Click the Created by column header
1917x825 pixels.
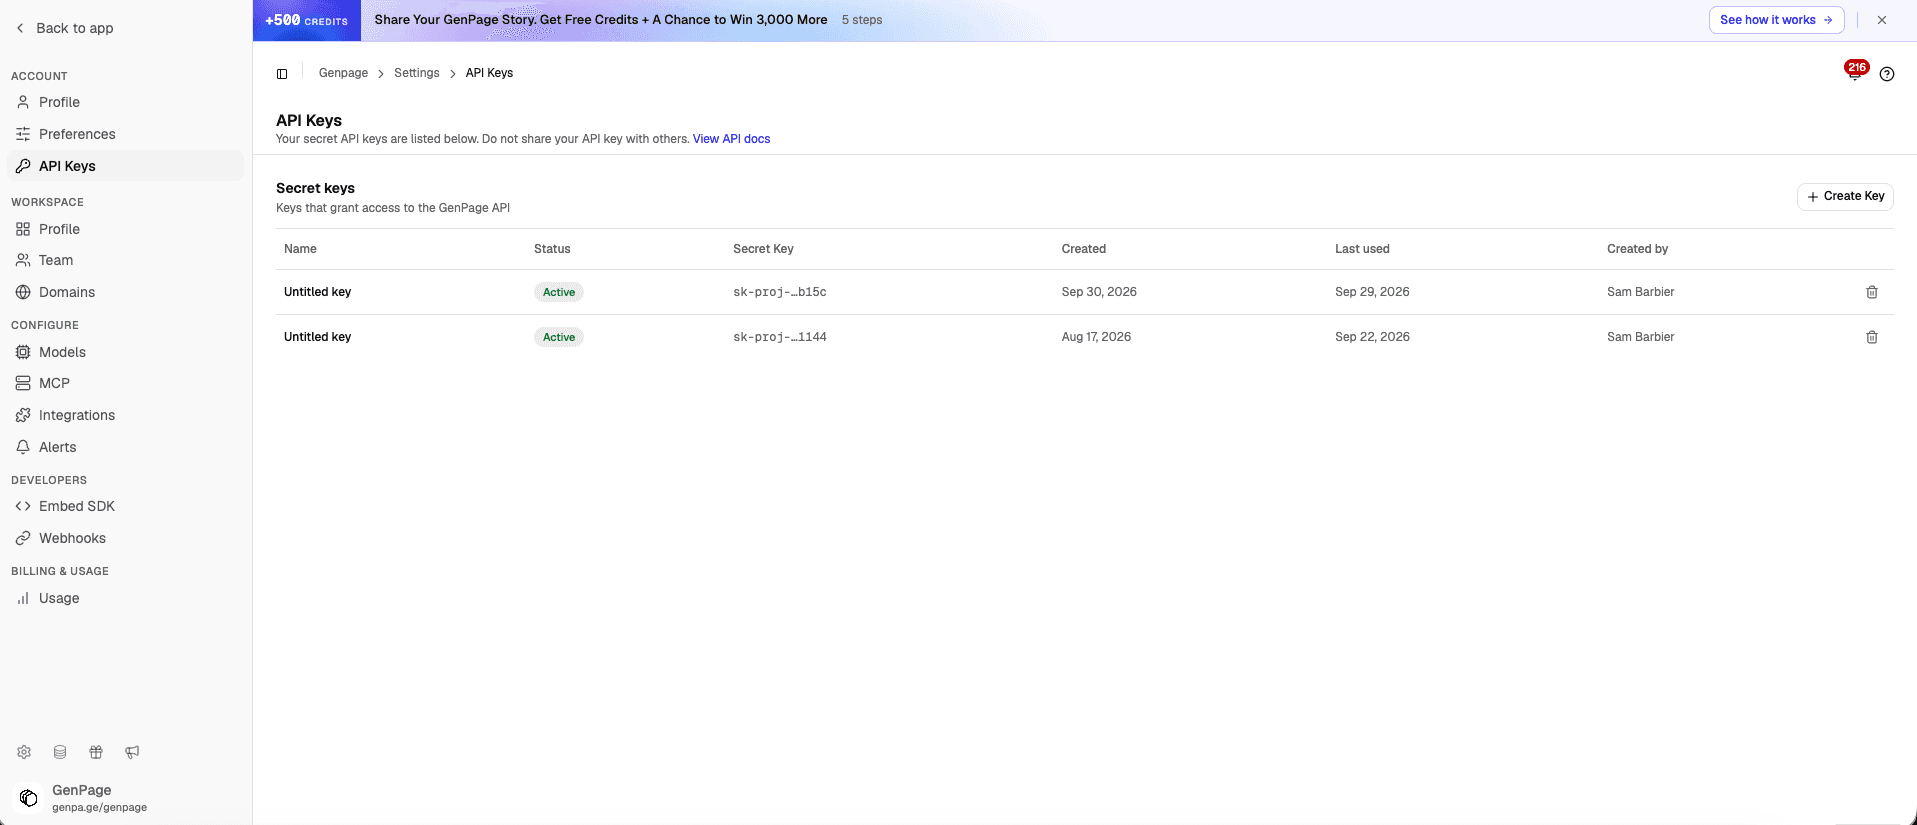tap(1637, 249)
